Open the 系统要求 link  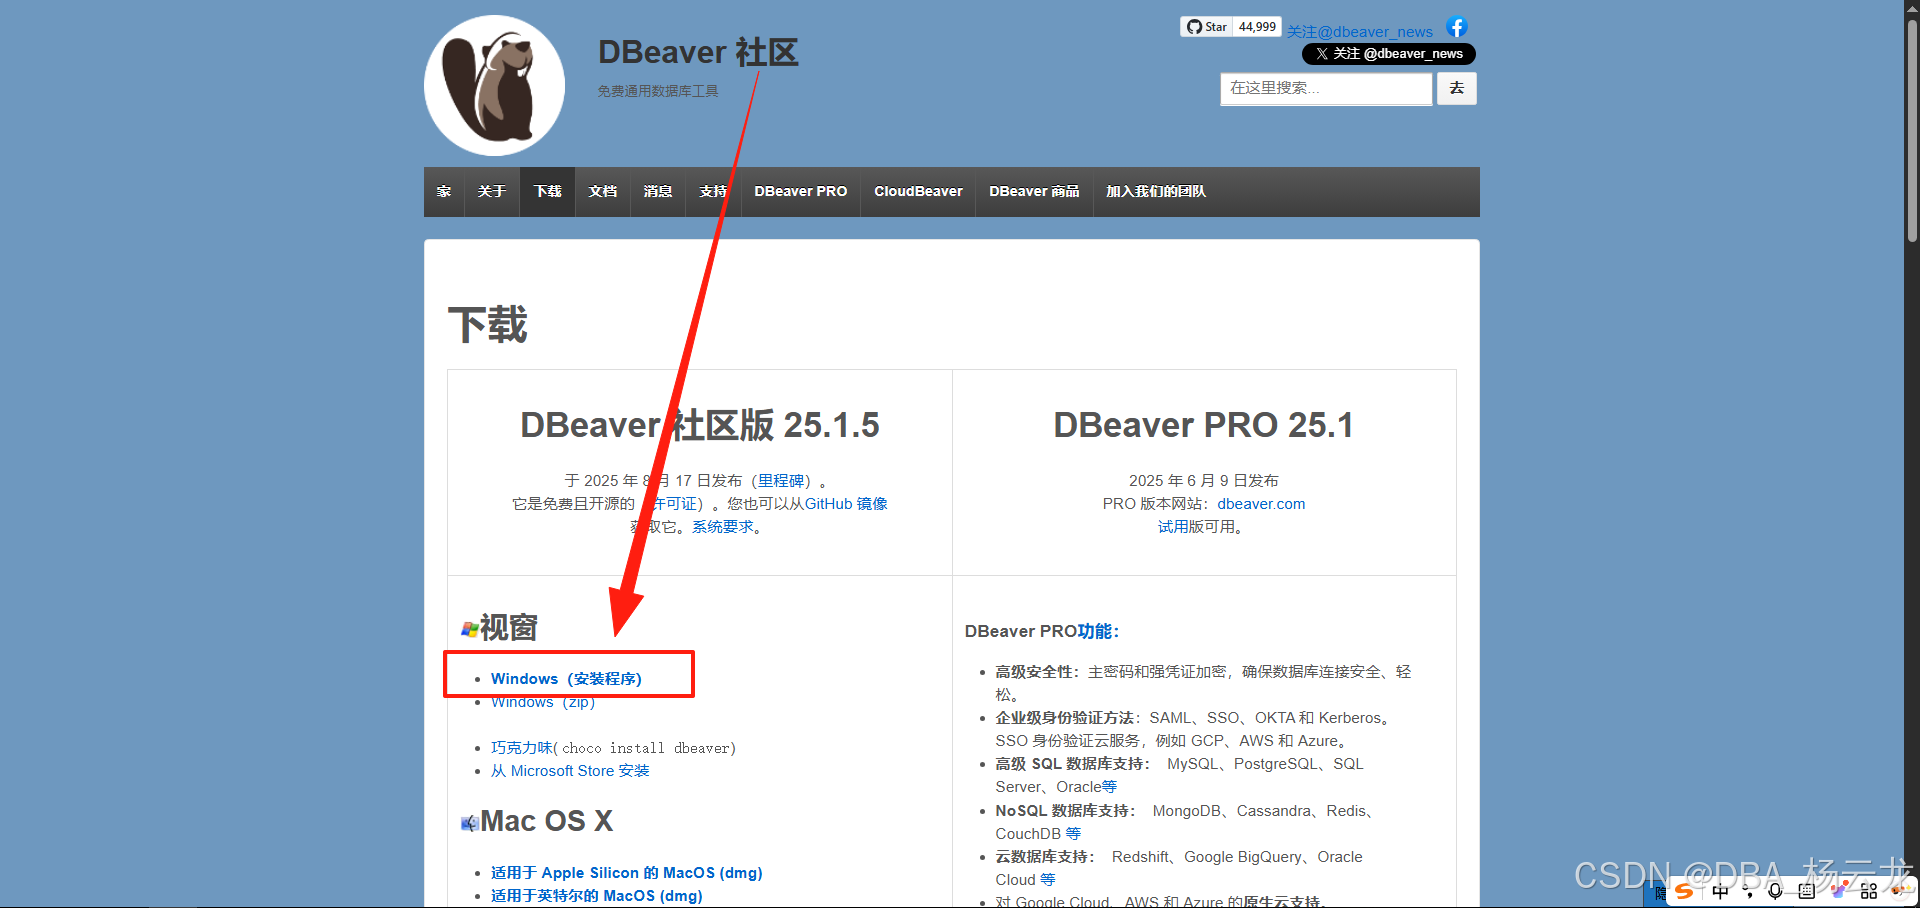coord(723,527)
